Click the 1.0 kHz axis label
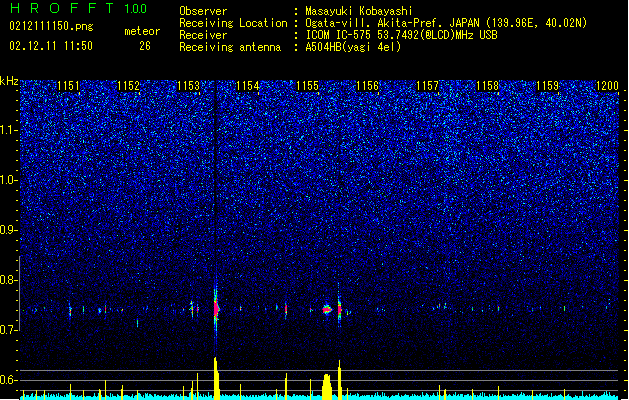Image resolution: width=629 pixels, height=400 pixels. pyautogui.click(x=9, y=180)
